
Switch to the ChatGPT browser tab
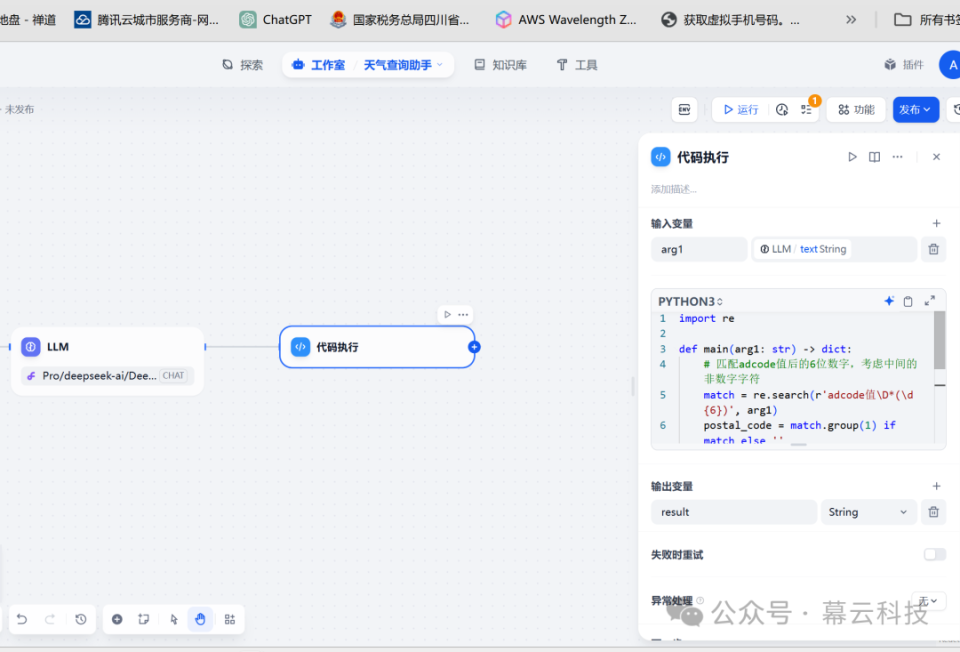tap(274, 18)
